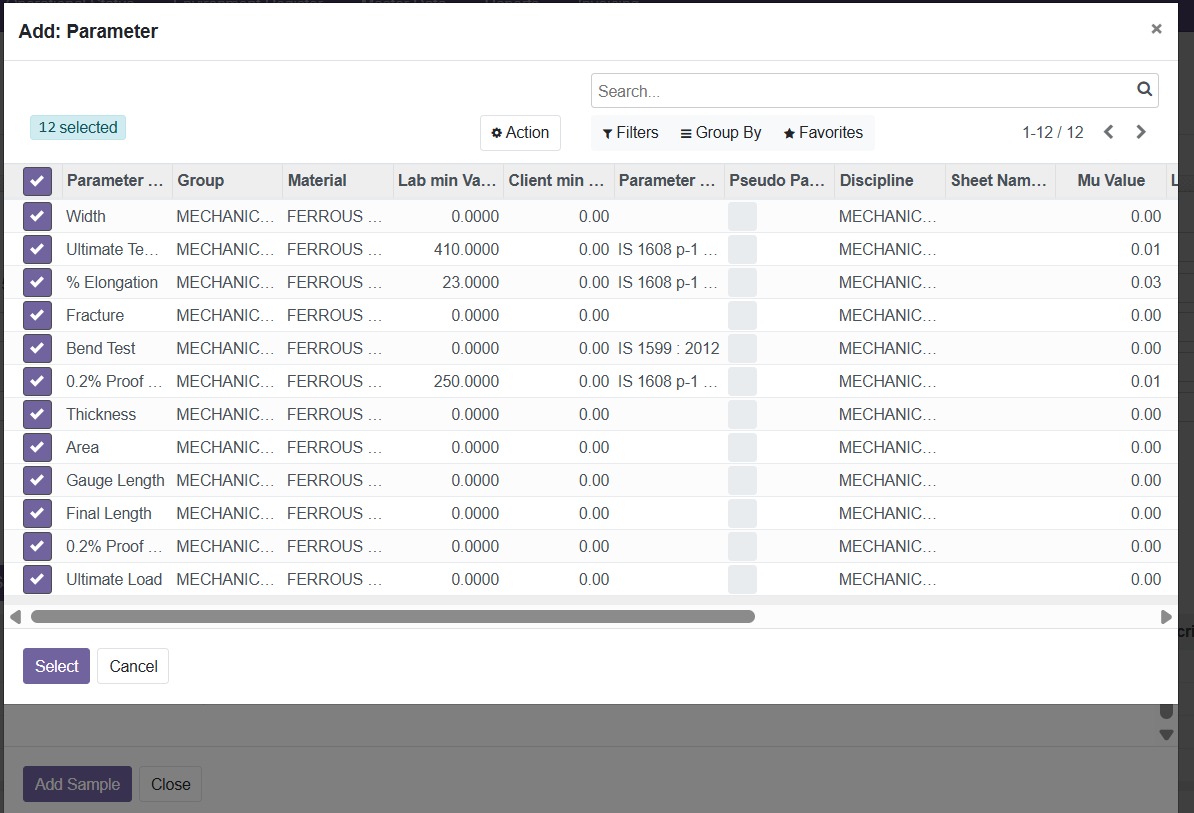Go to previous page arrow

1108,132
